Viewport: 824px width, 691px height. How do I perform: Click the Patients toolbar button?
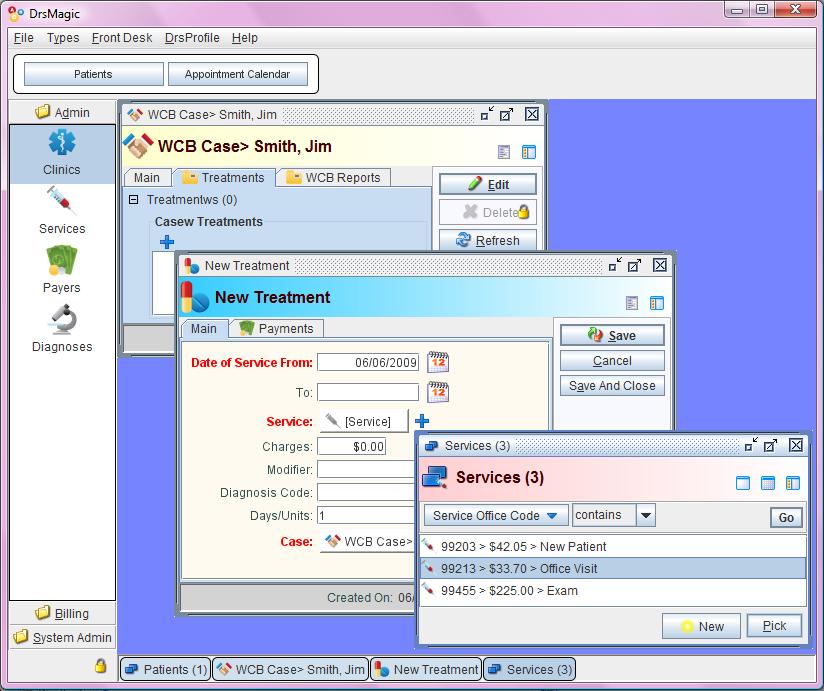[x=94, y=74]
